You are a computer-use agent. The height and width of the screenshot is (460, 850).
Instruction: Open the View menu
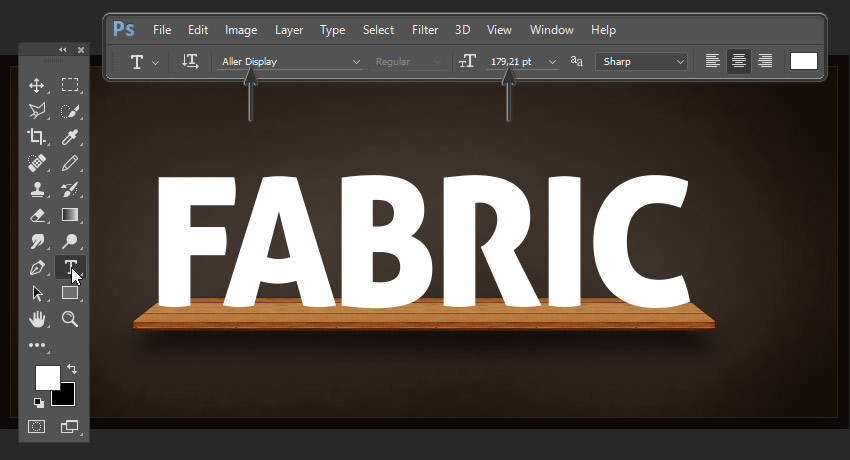tap(499, 30)
